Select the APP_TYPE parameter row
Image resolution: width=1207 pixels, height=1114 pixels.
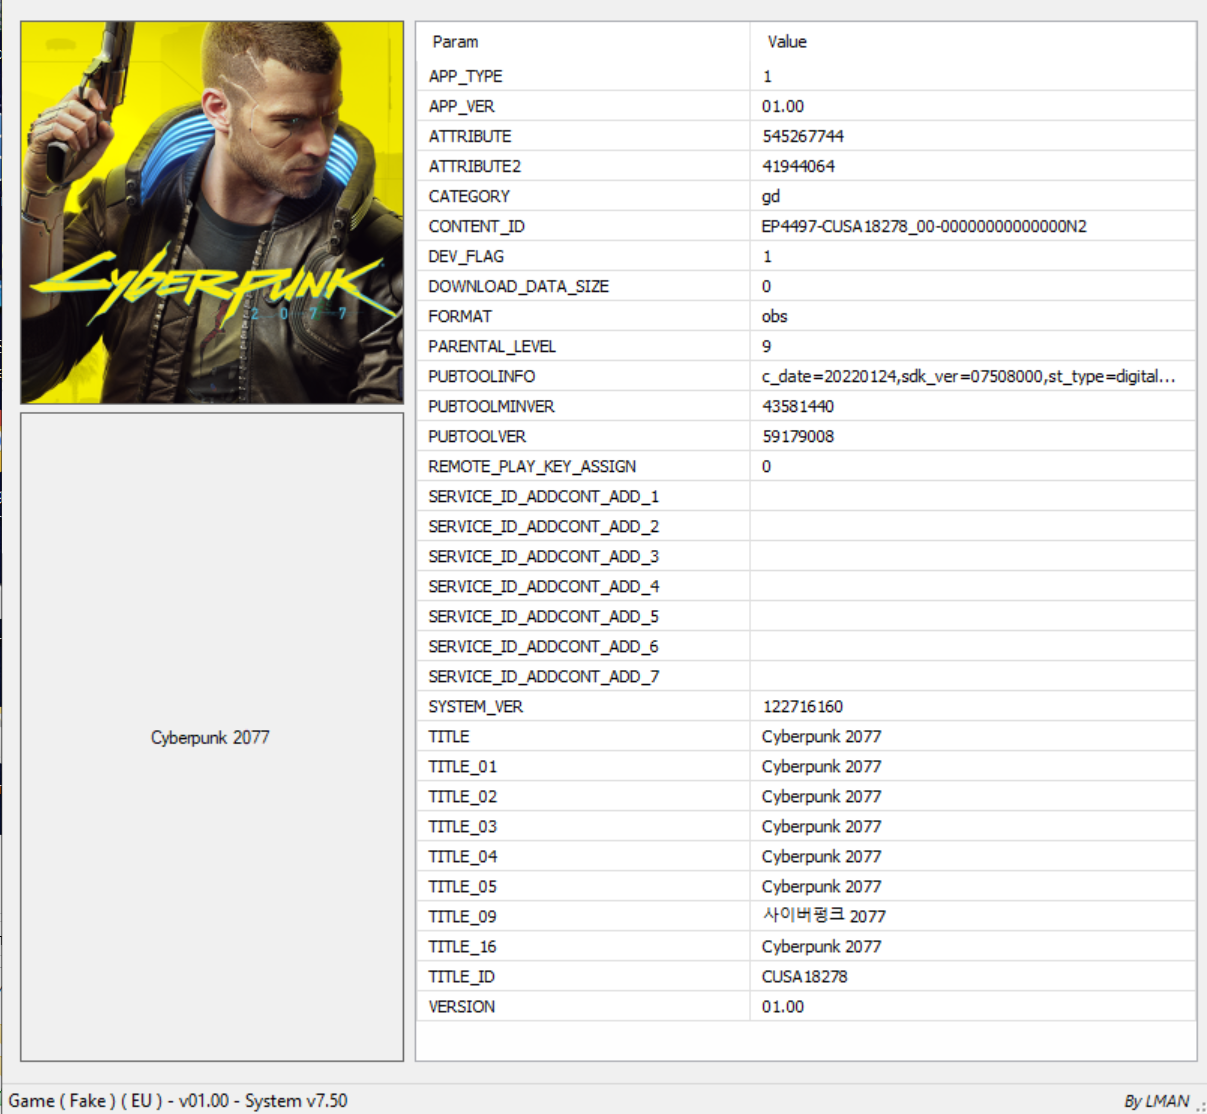[806, 76]
